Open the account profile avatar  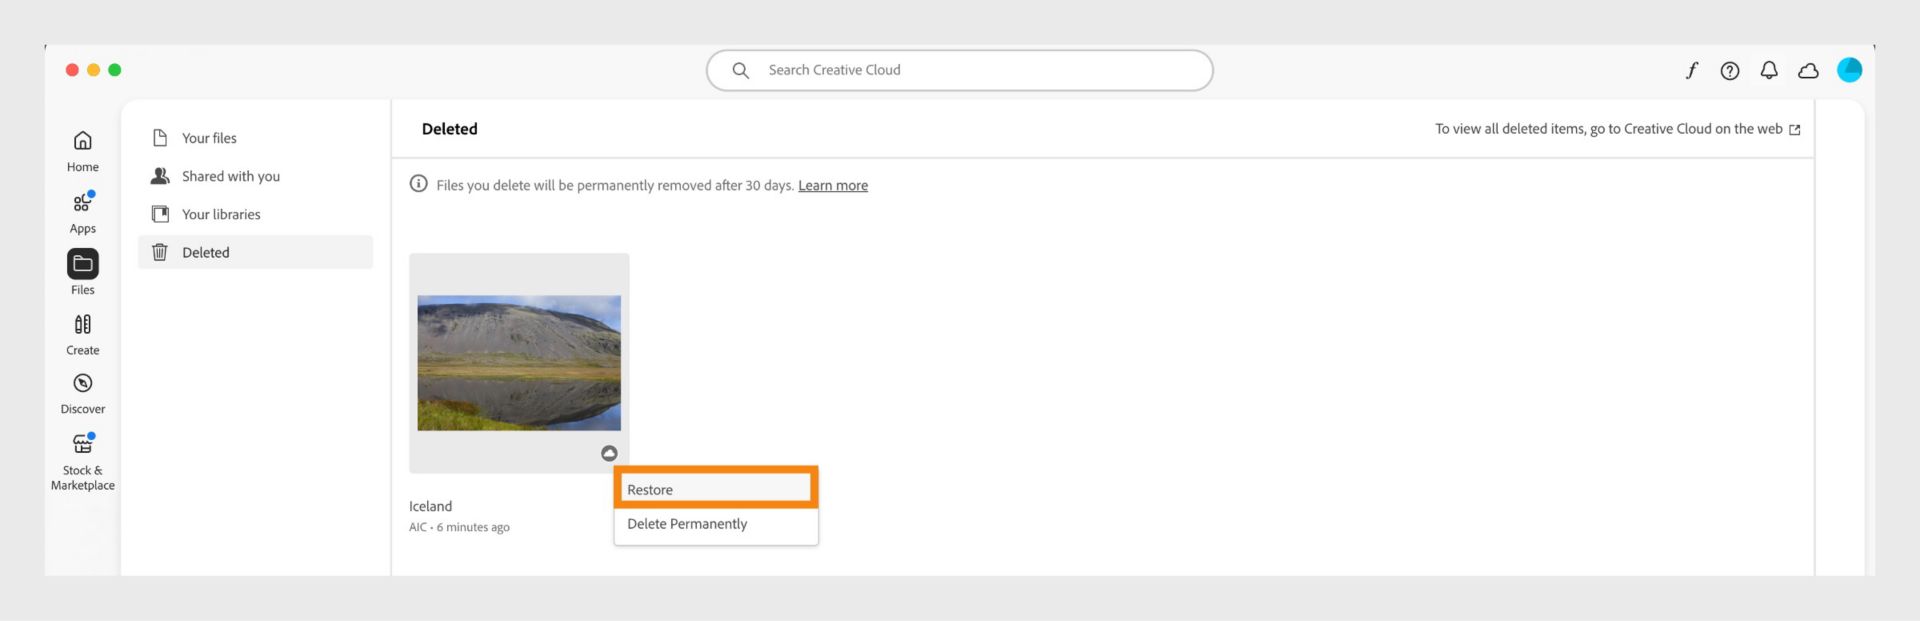1849,70
